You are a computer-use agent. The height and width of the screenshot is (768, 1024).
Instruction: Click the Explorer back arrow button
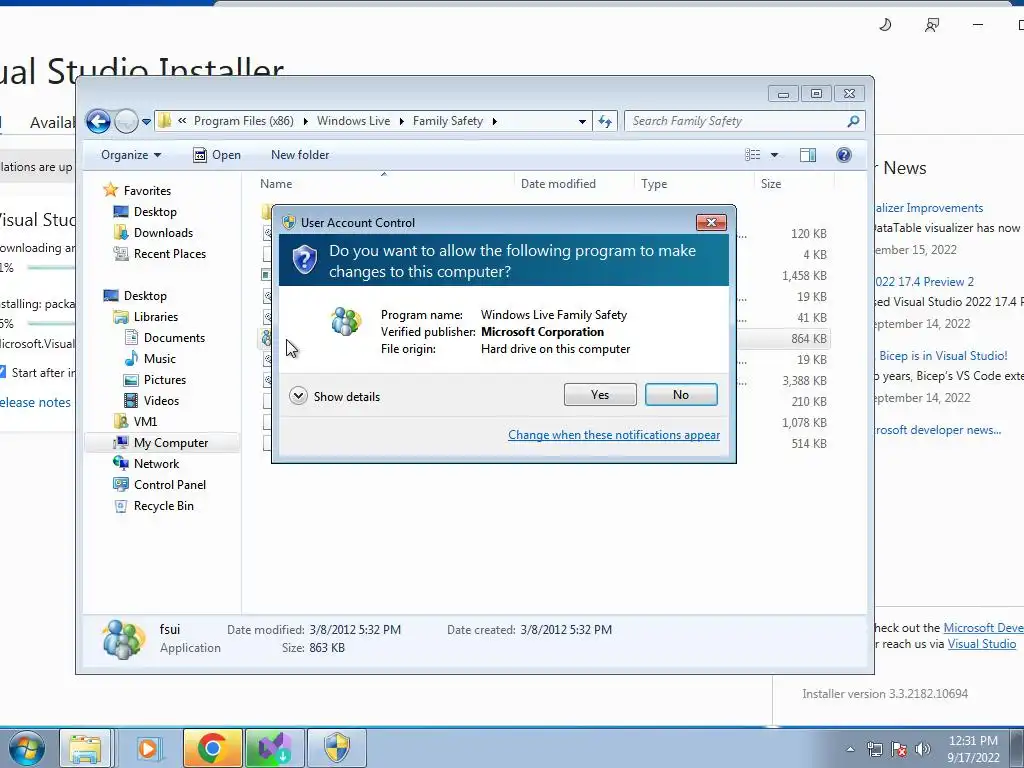pos(99,121)
